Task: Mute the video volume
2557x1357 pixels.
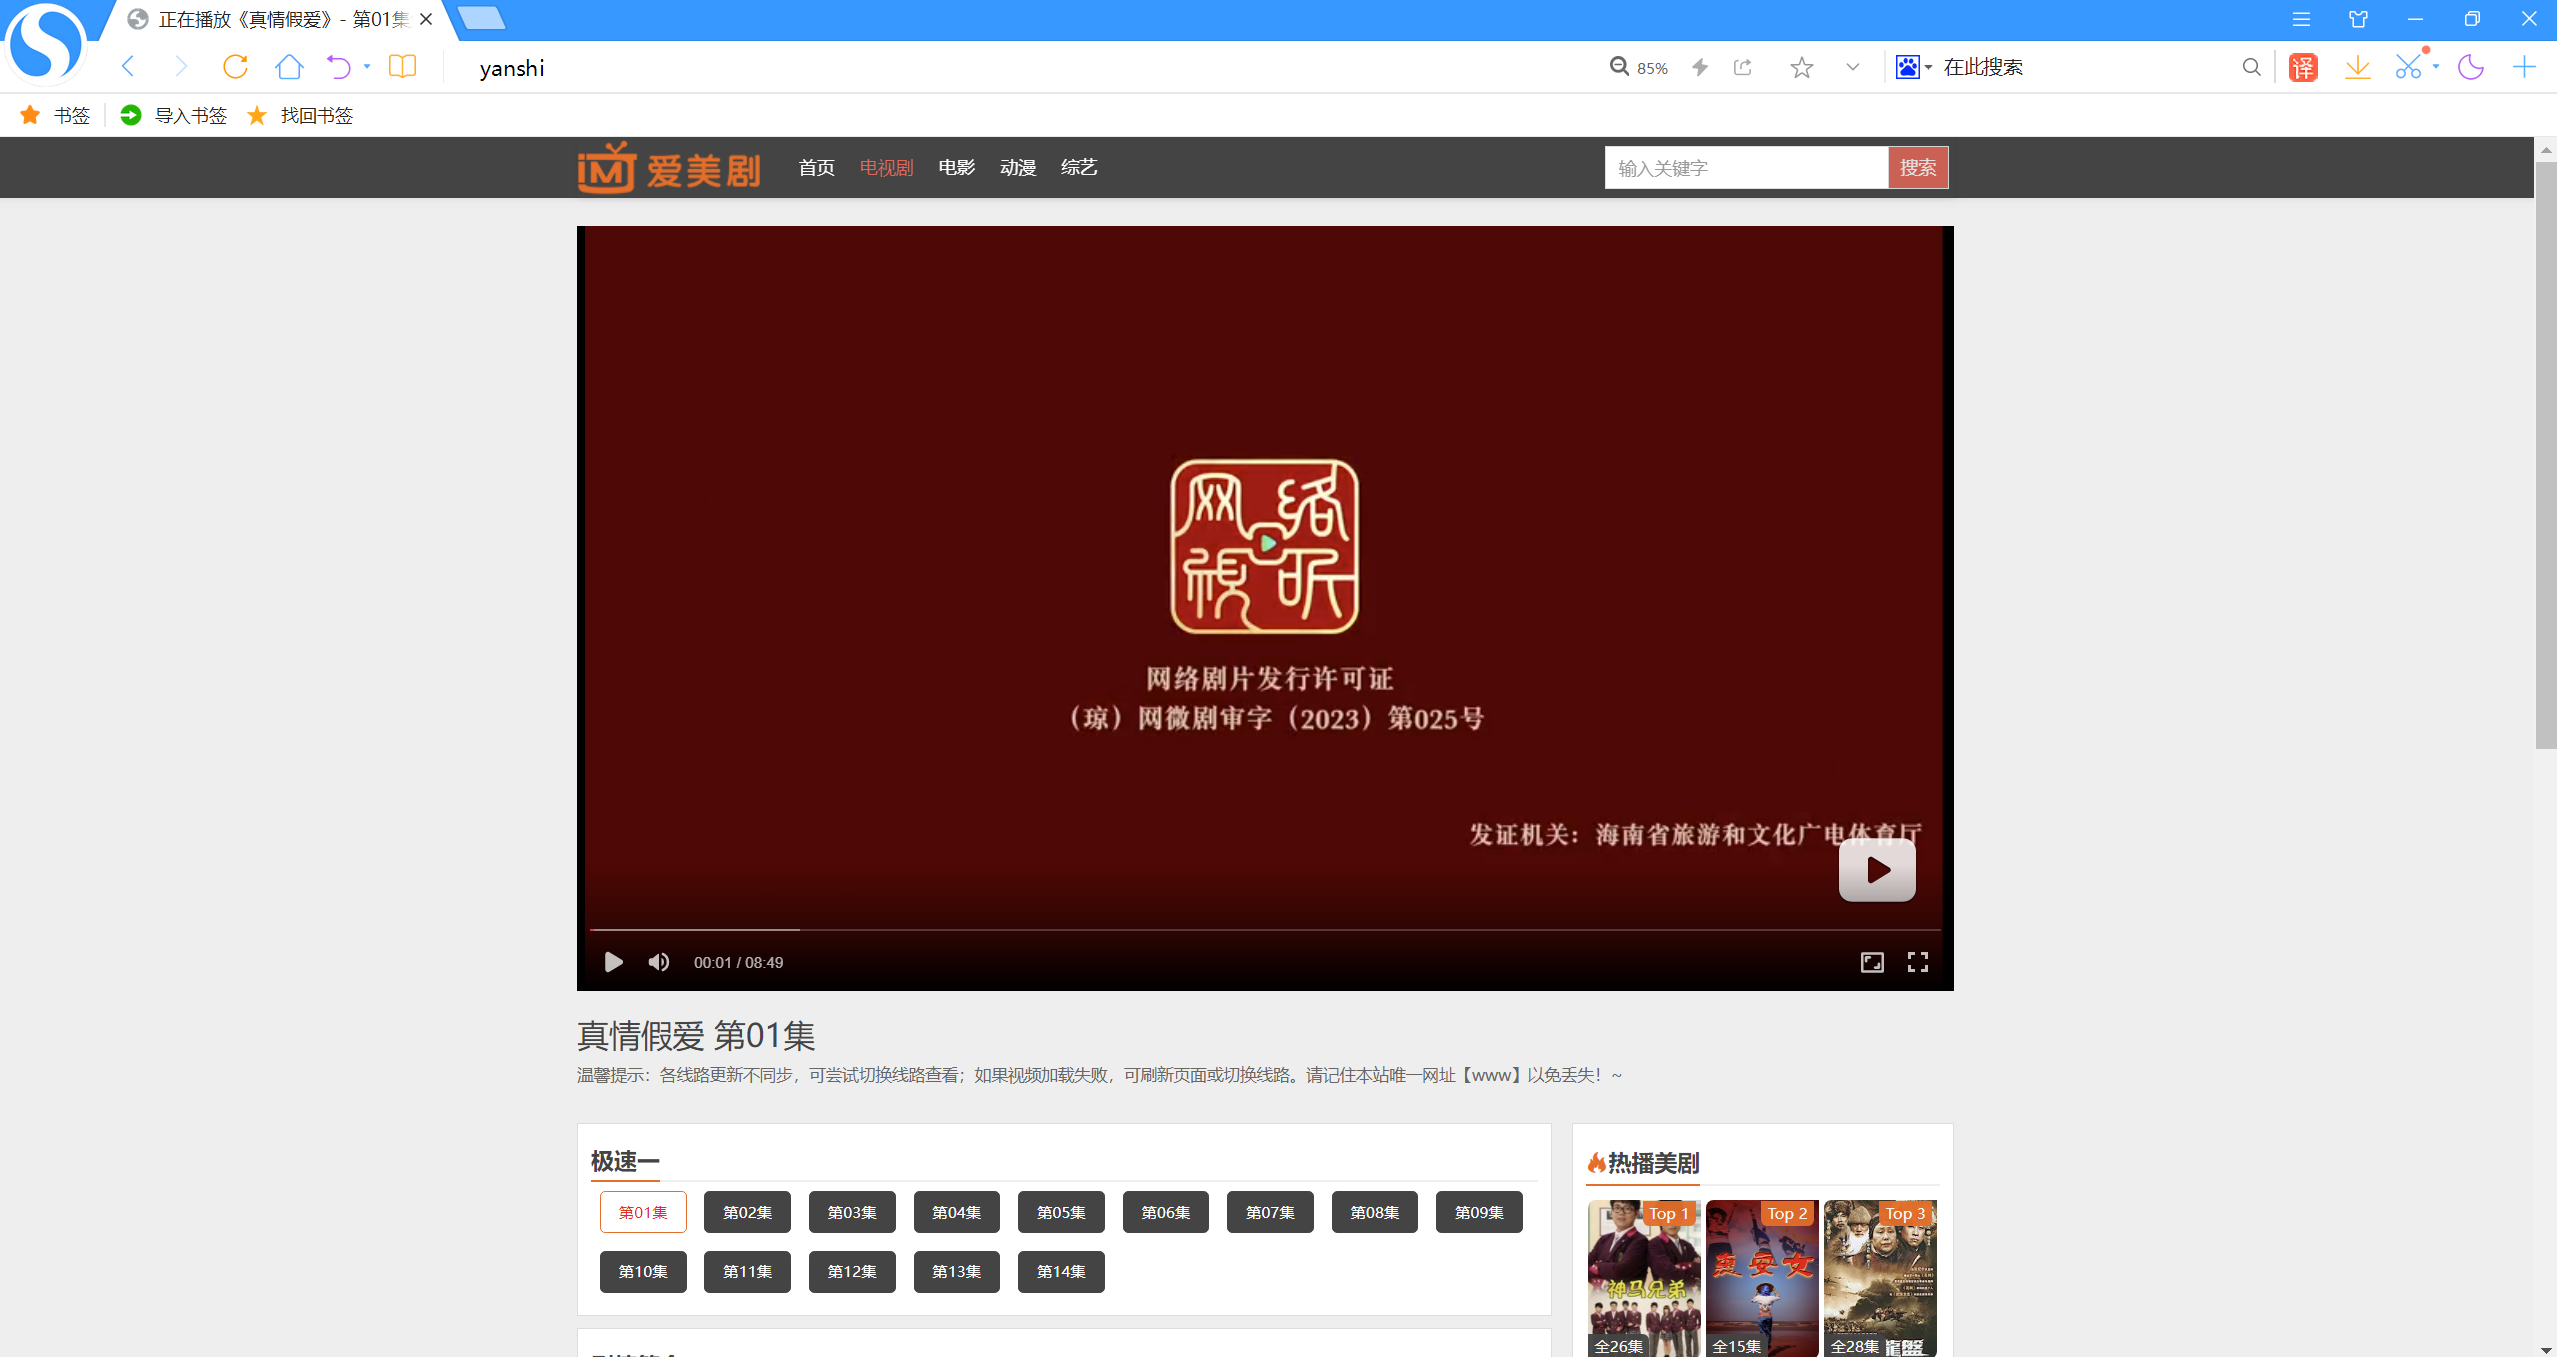Action: (658, 962)
